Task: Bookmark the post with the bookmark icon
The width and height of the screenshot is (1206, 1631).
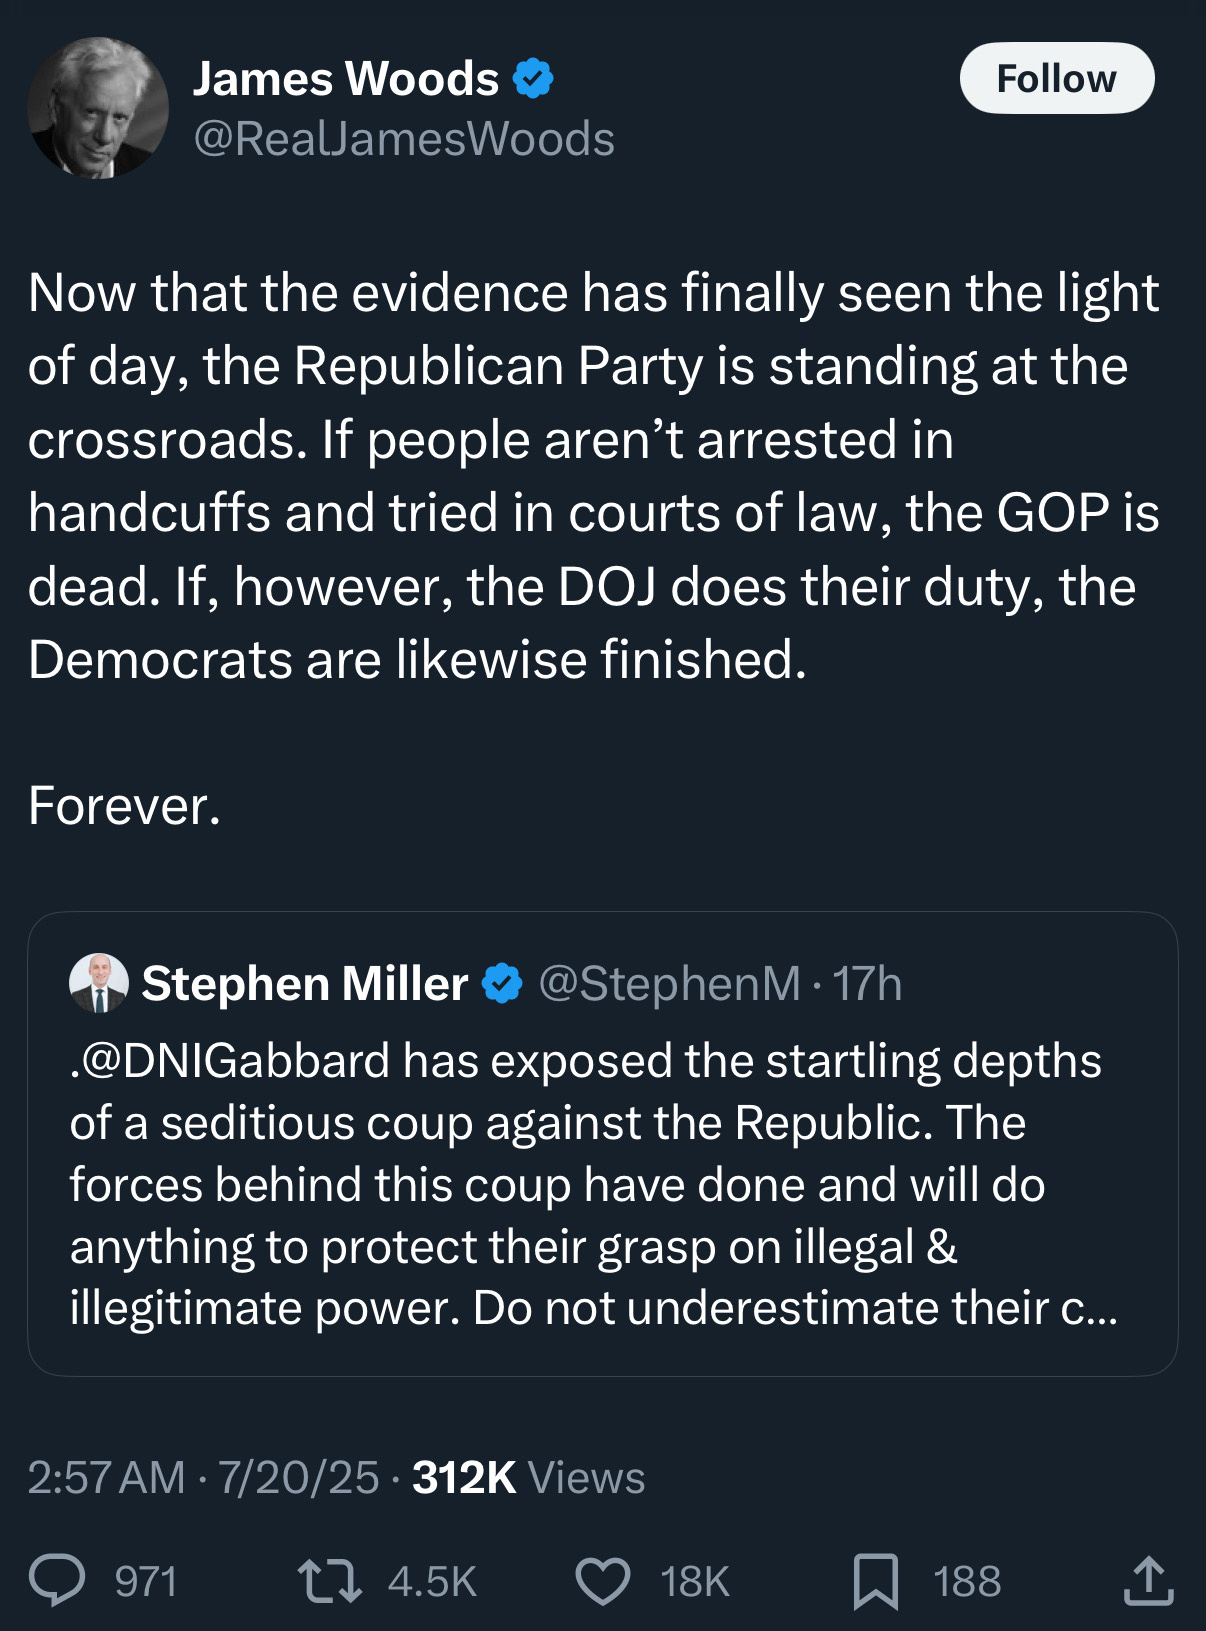Action: pos(876,1582)
